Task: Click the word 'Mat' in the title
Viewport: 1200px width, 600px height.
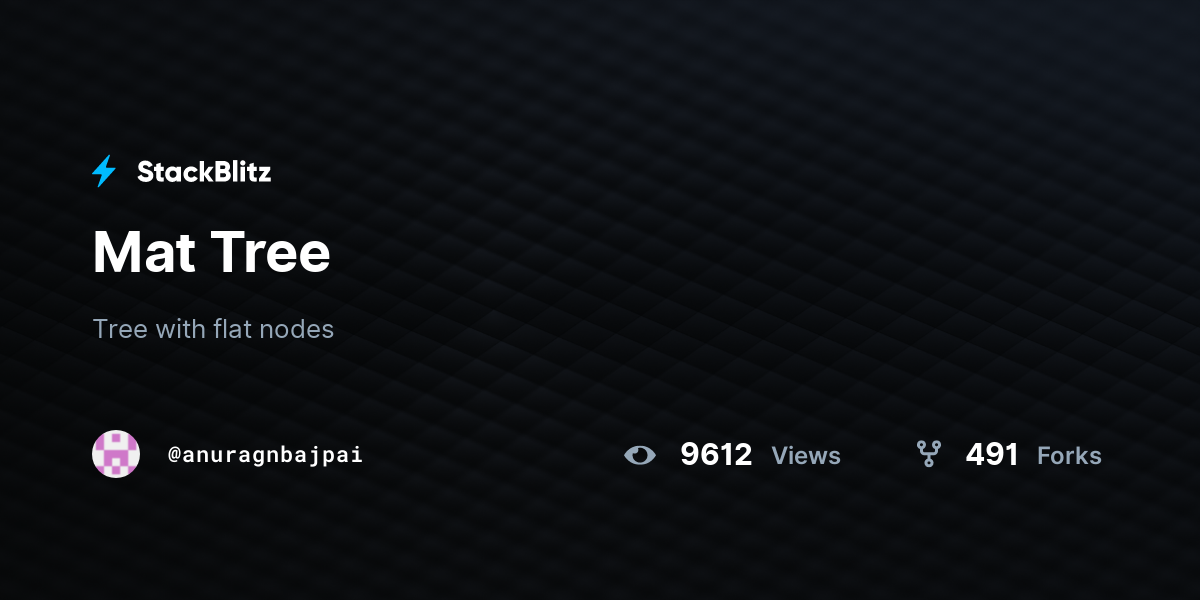Action: (x=140, y=252)
